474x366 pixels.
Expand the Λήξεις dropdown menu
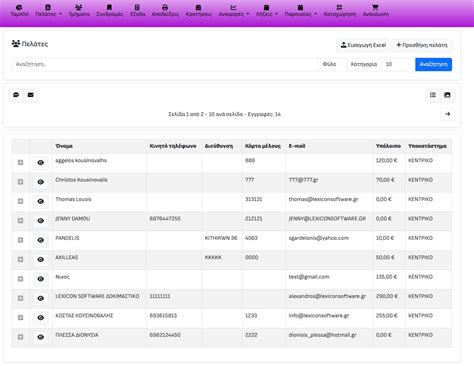(x=267, y=11)
